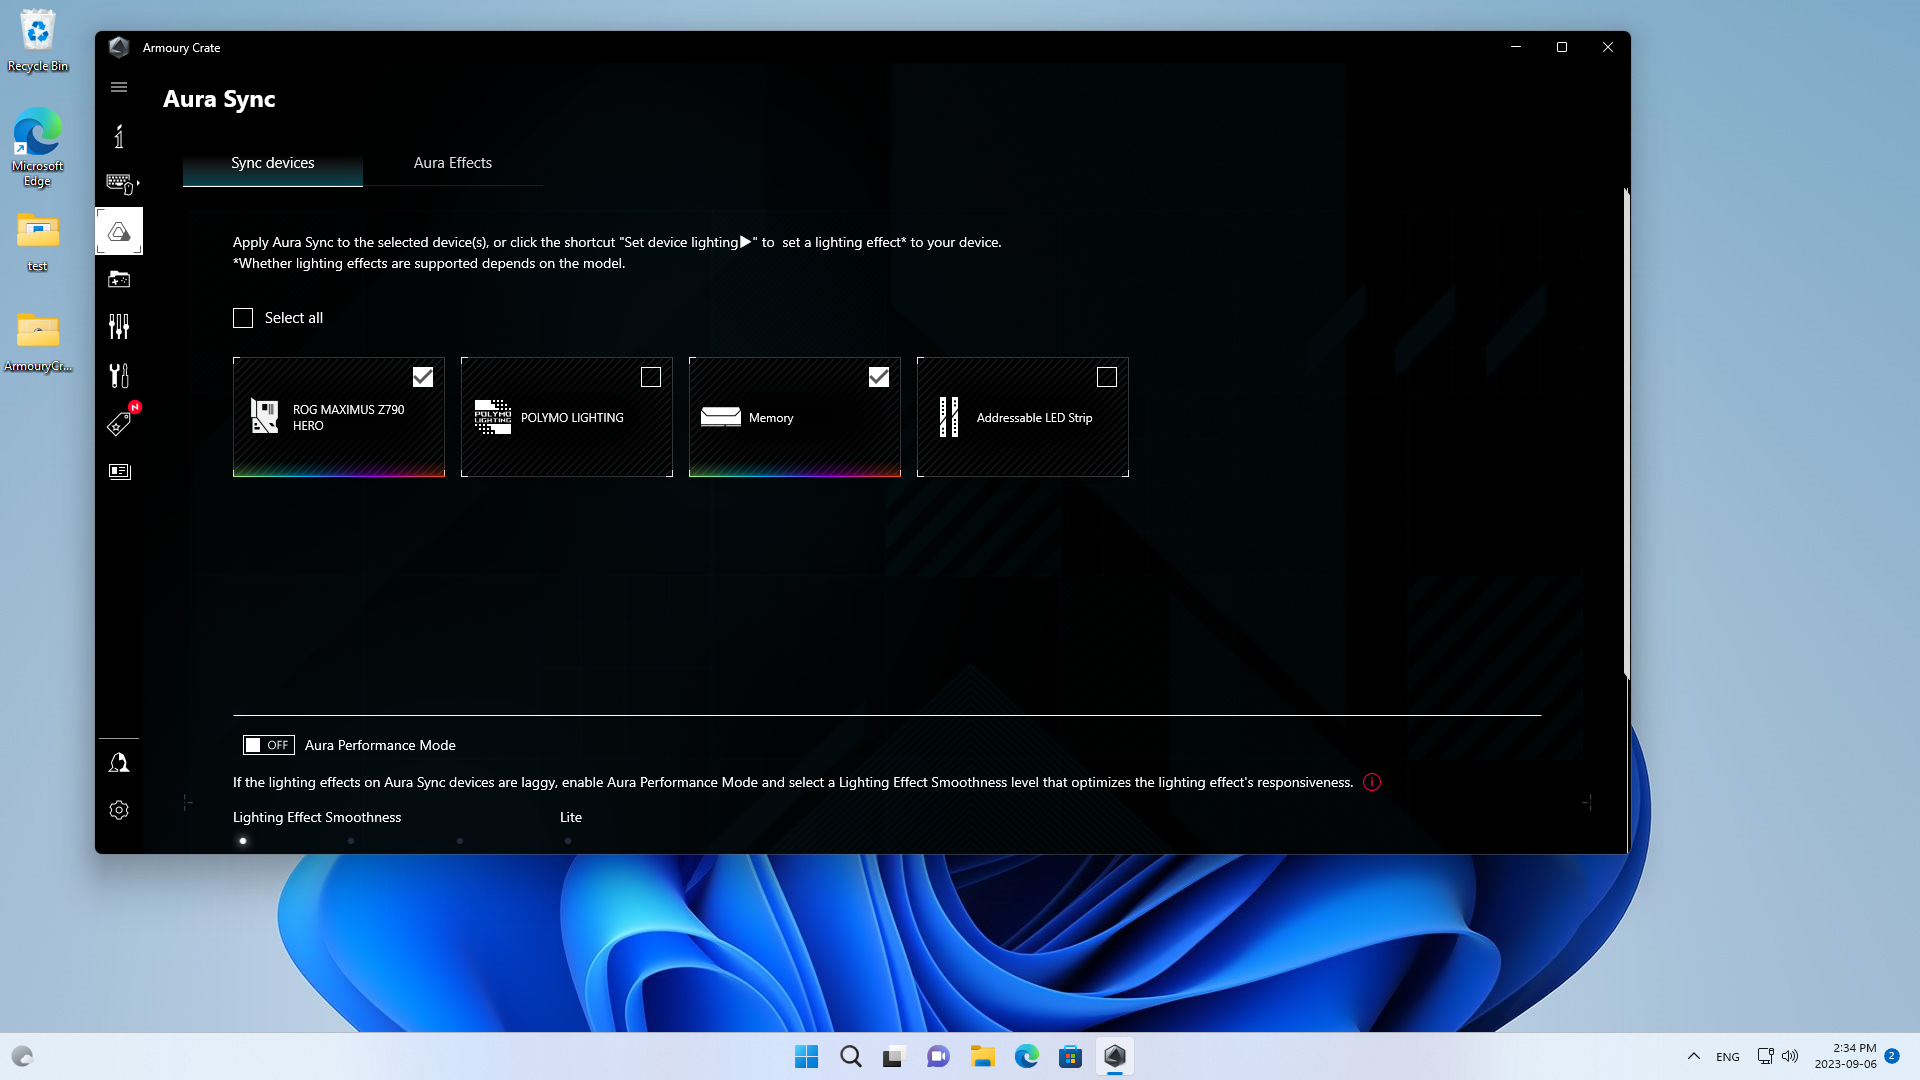
Task: Open the Featured deals tag icon
Action: click(119, 423)
